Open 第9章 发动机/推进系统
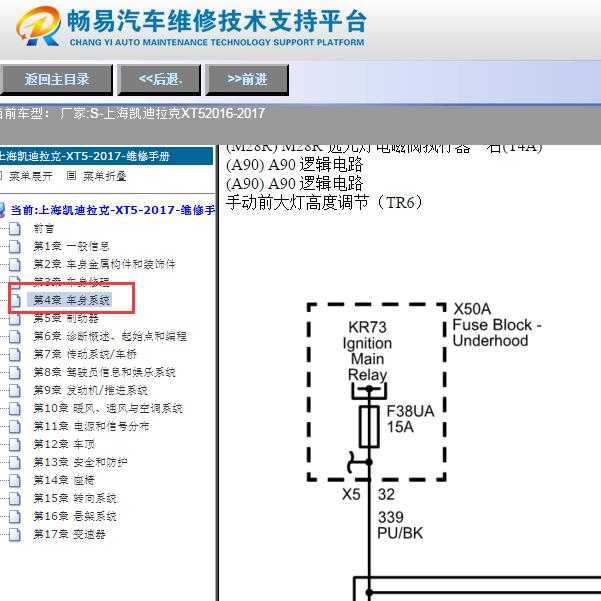Screen dimensions: 601x601 coord(90,390)
